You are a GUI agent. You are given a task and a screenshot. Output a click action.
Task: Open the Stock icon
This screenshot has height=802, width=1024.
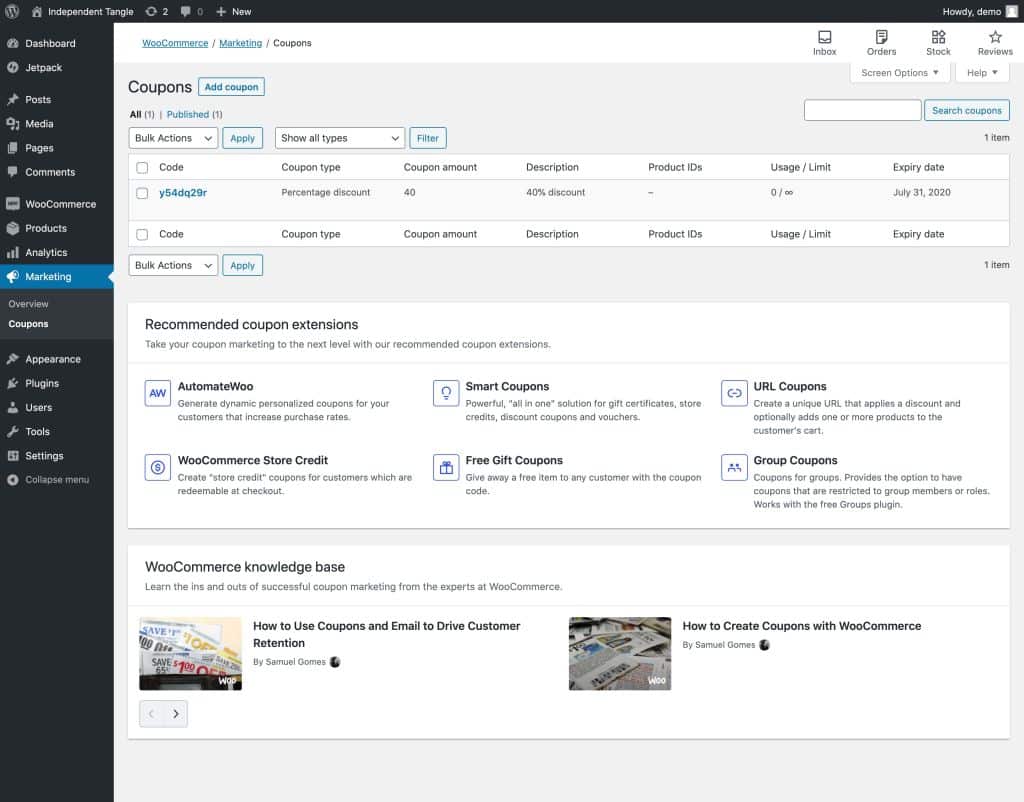tap(938, 37)
